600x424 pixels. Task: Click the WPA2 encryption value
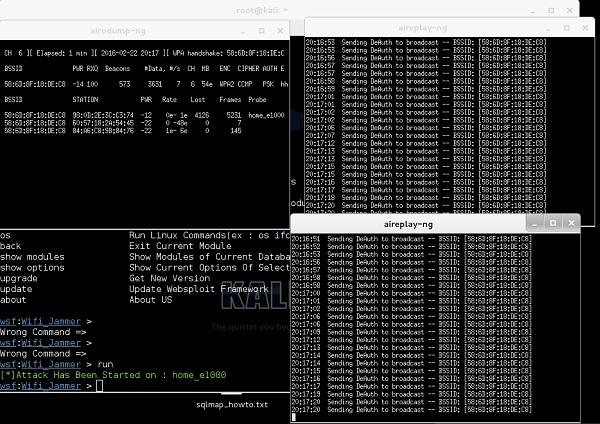(x=227, y=84)
